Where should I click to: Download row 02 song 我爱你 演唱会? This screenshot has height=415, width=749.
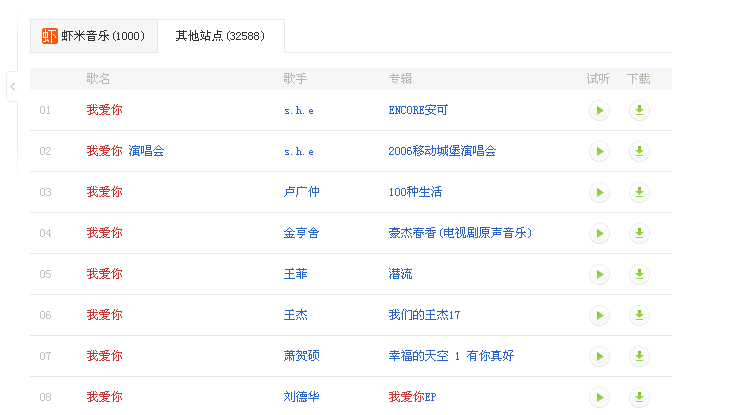[x=639, y=151]
